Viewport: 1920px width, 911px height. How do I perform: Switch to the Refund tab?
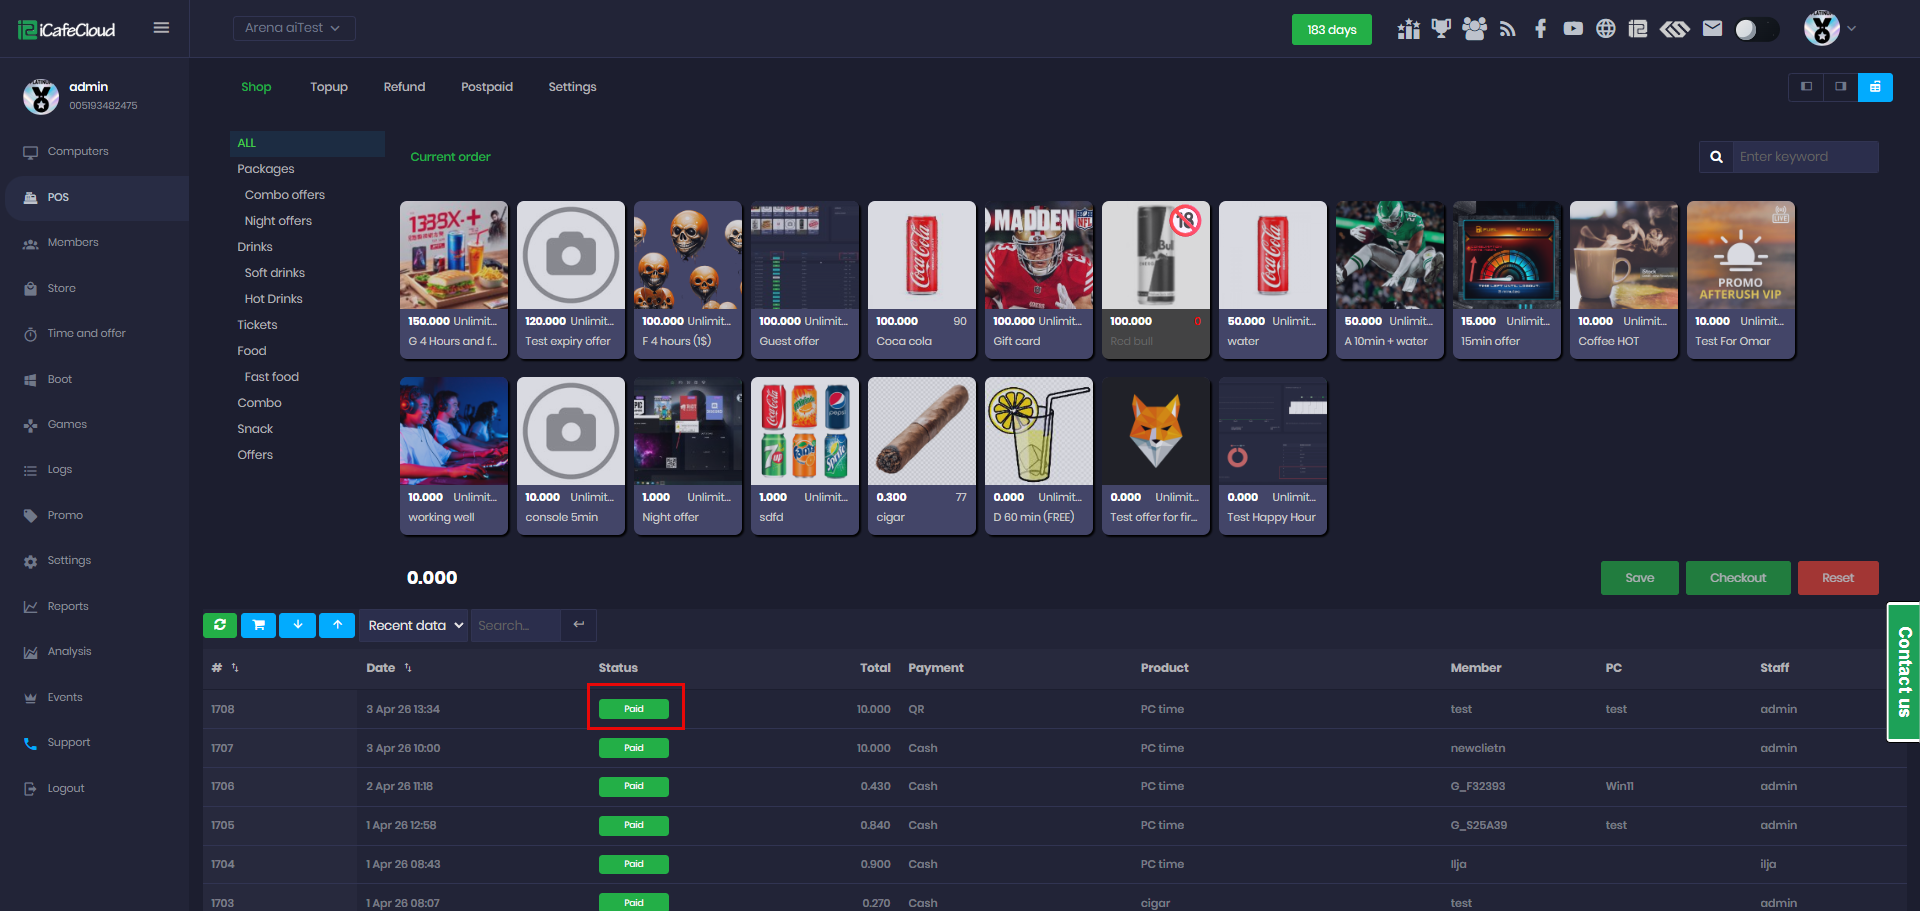coord(404,87)
